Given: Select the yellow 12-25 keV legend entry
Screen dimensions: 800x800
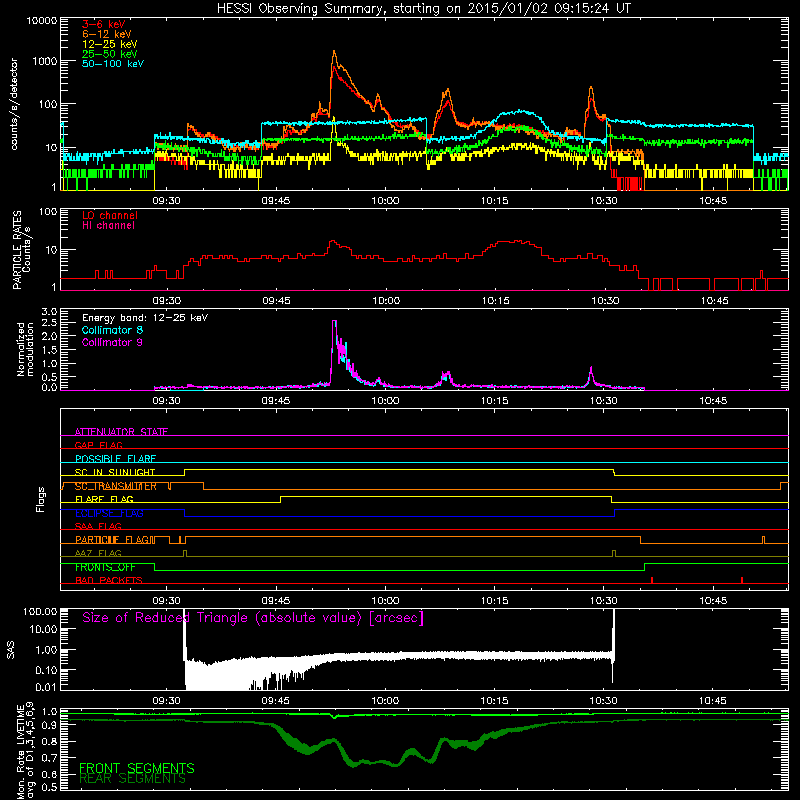Looking at the screenshot, I should click(x=110, y=44).
